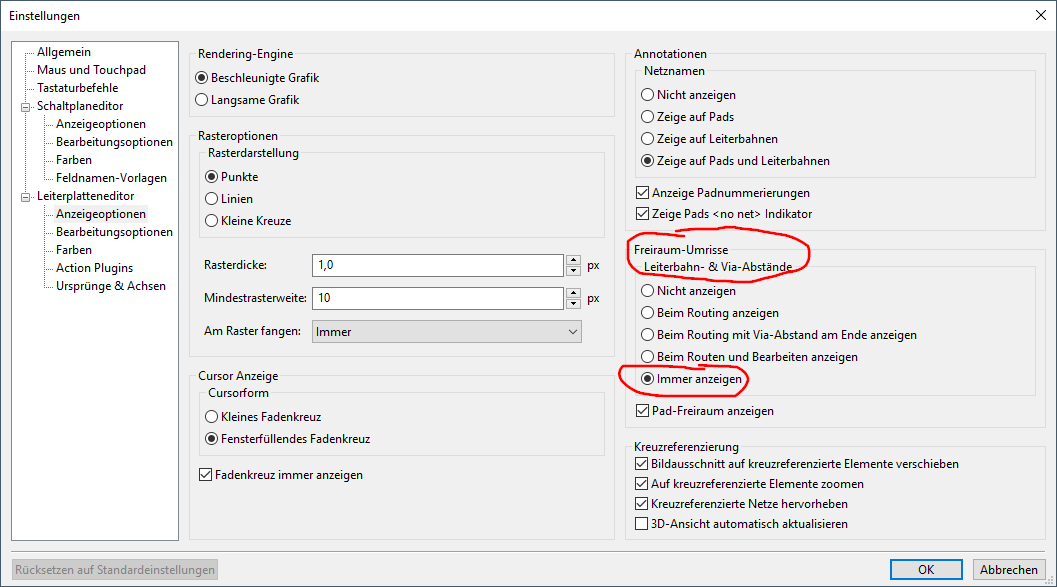This screenshot has width=1057, height=587.
Task: Click into the Rasterdicke input field
Action: tap(437, 266)
